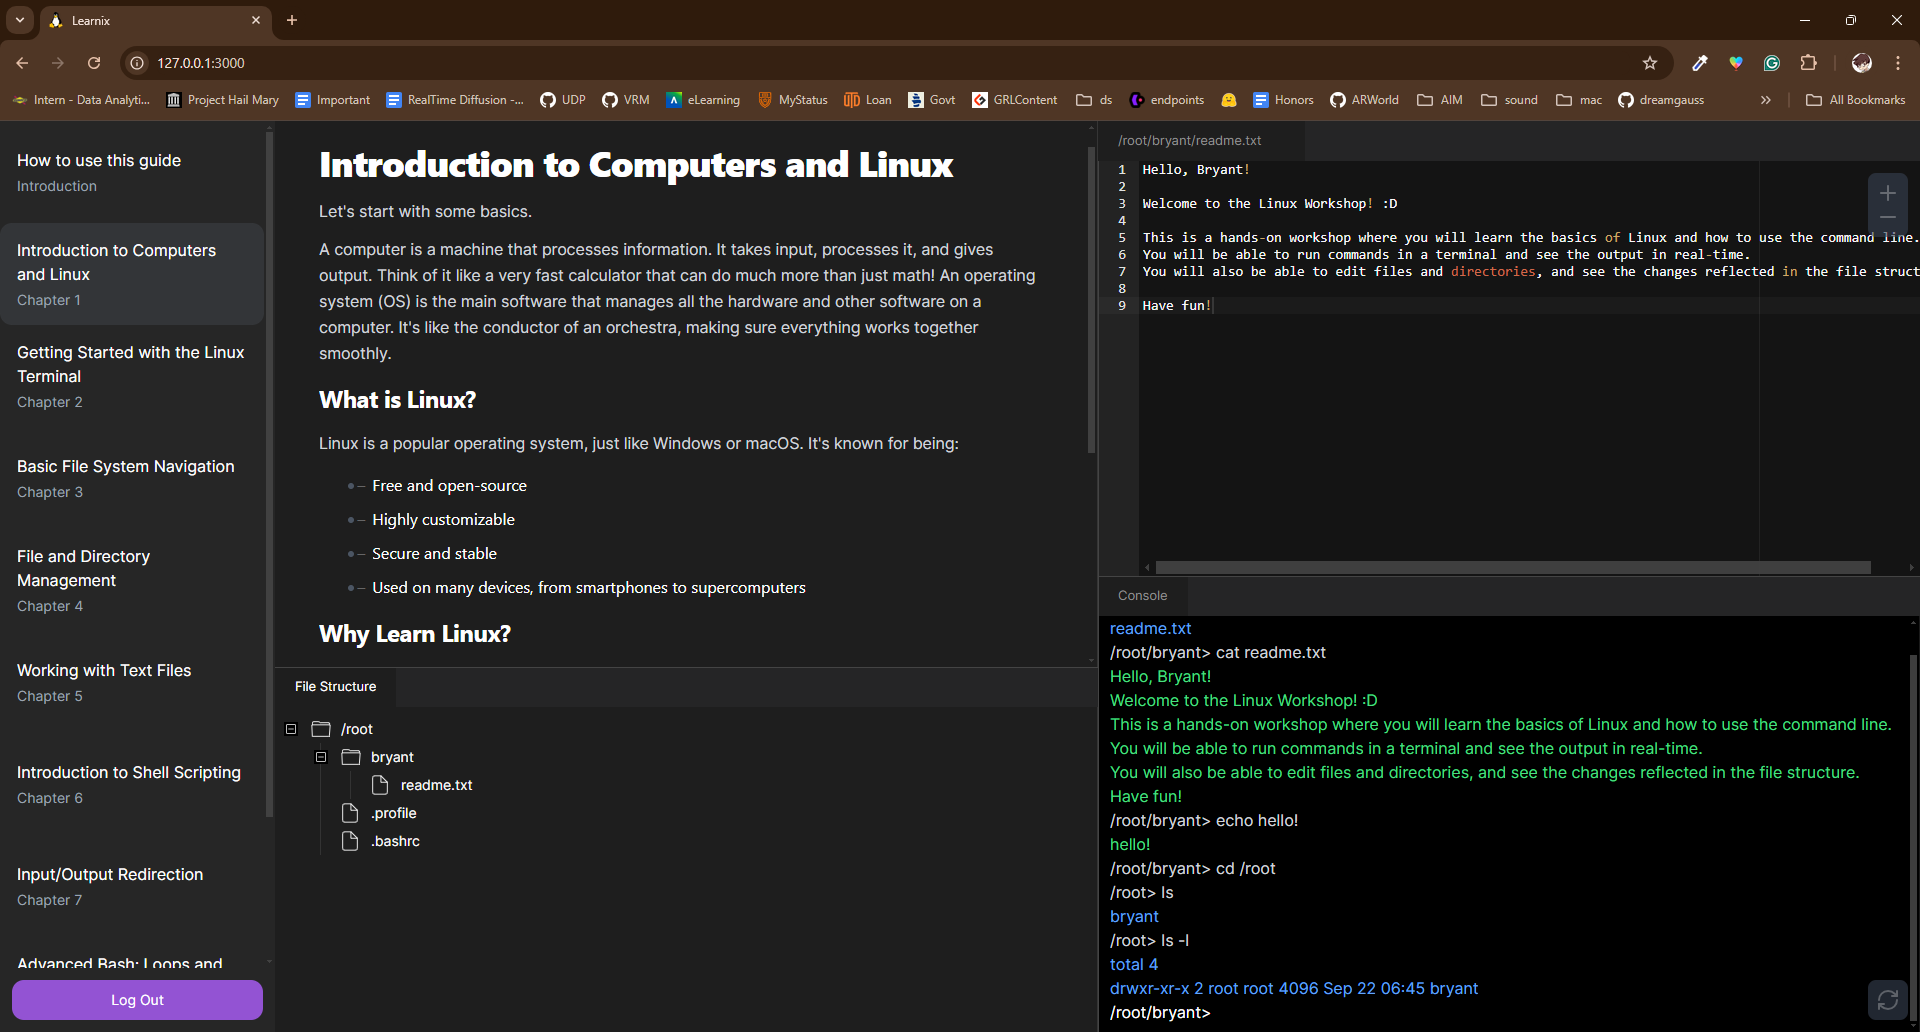Screen dimensions: 1920x1032
Task: Collapse the /root folder tree node
Action: coord(291,729)
